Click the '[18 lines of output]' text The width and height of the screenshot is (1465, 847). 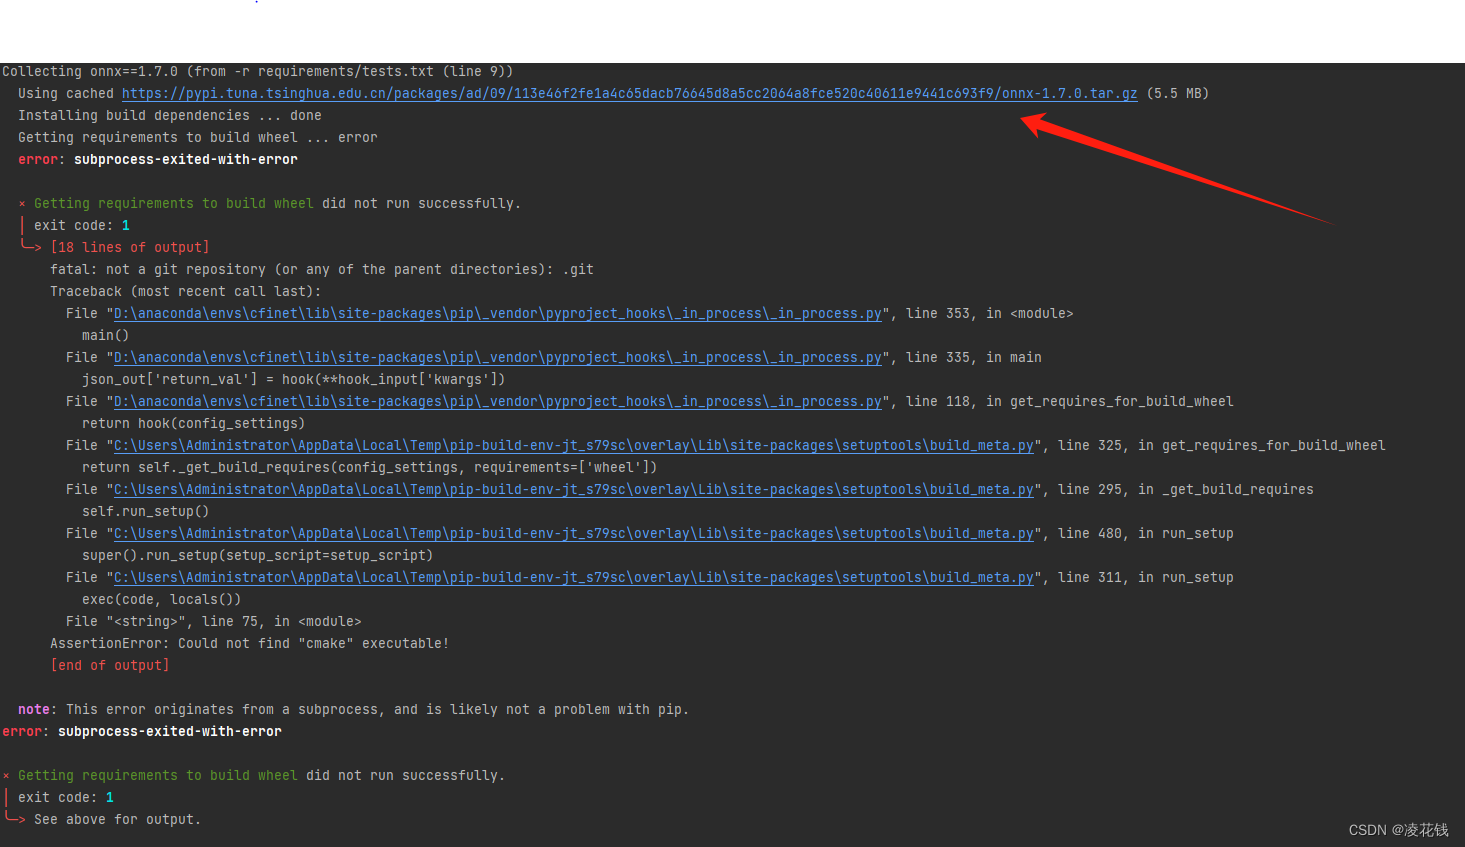coord(130,247)
